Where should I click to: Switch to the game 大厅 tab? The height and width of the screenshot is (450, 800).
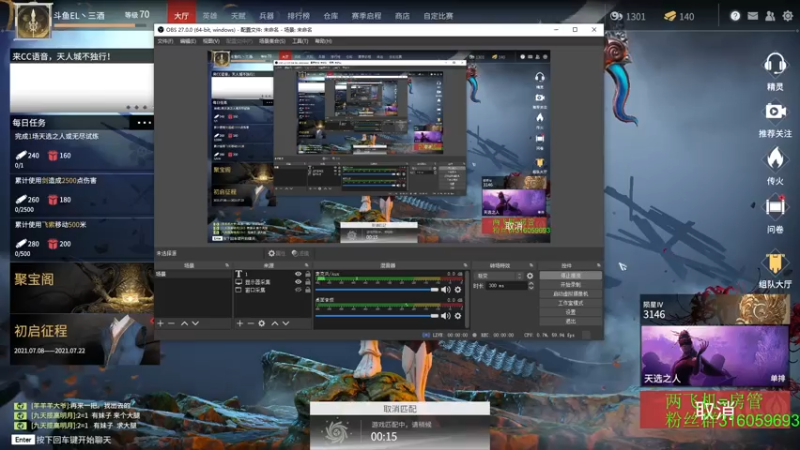(x=181, y=16)
